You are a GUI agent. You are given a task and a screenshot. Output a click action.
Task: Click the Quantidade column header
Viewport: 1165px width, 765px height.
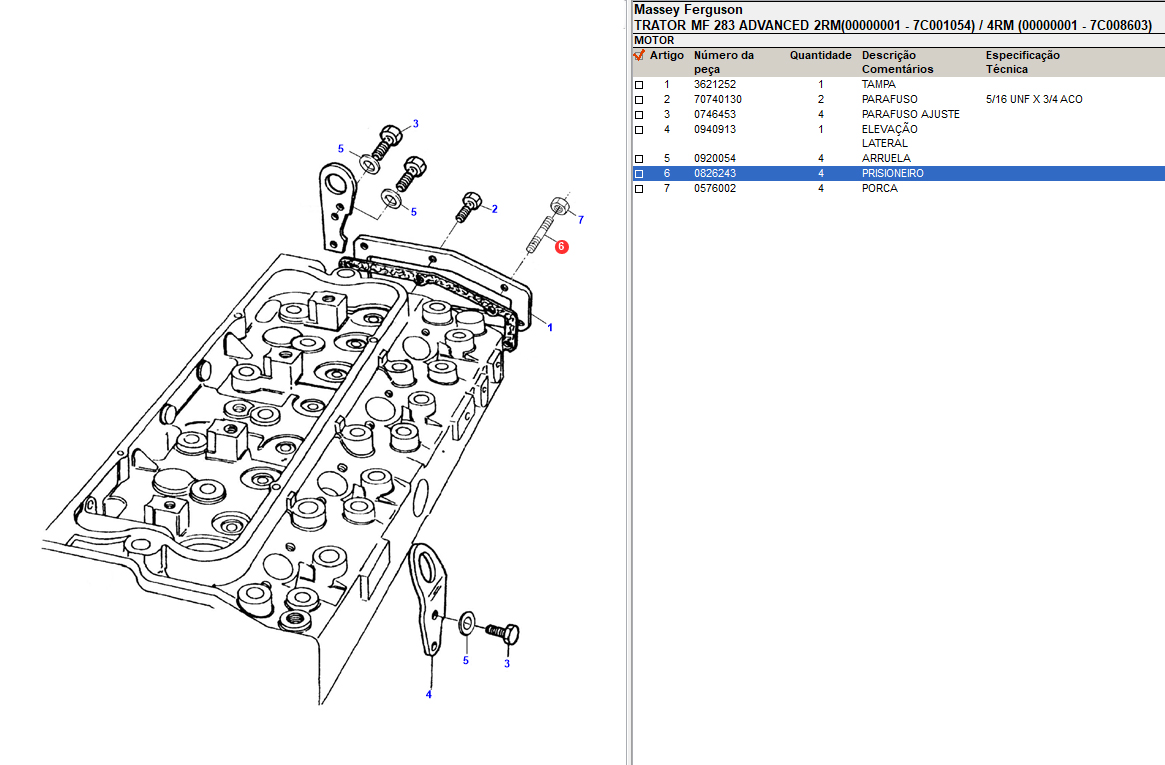pos(820,56)
